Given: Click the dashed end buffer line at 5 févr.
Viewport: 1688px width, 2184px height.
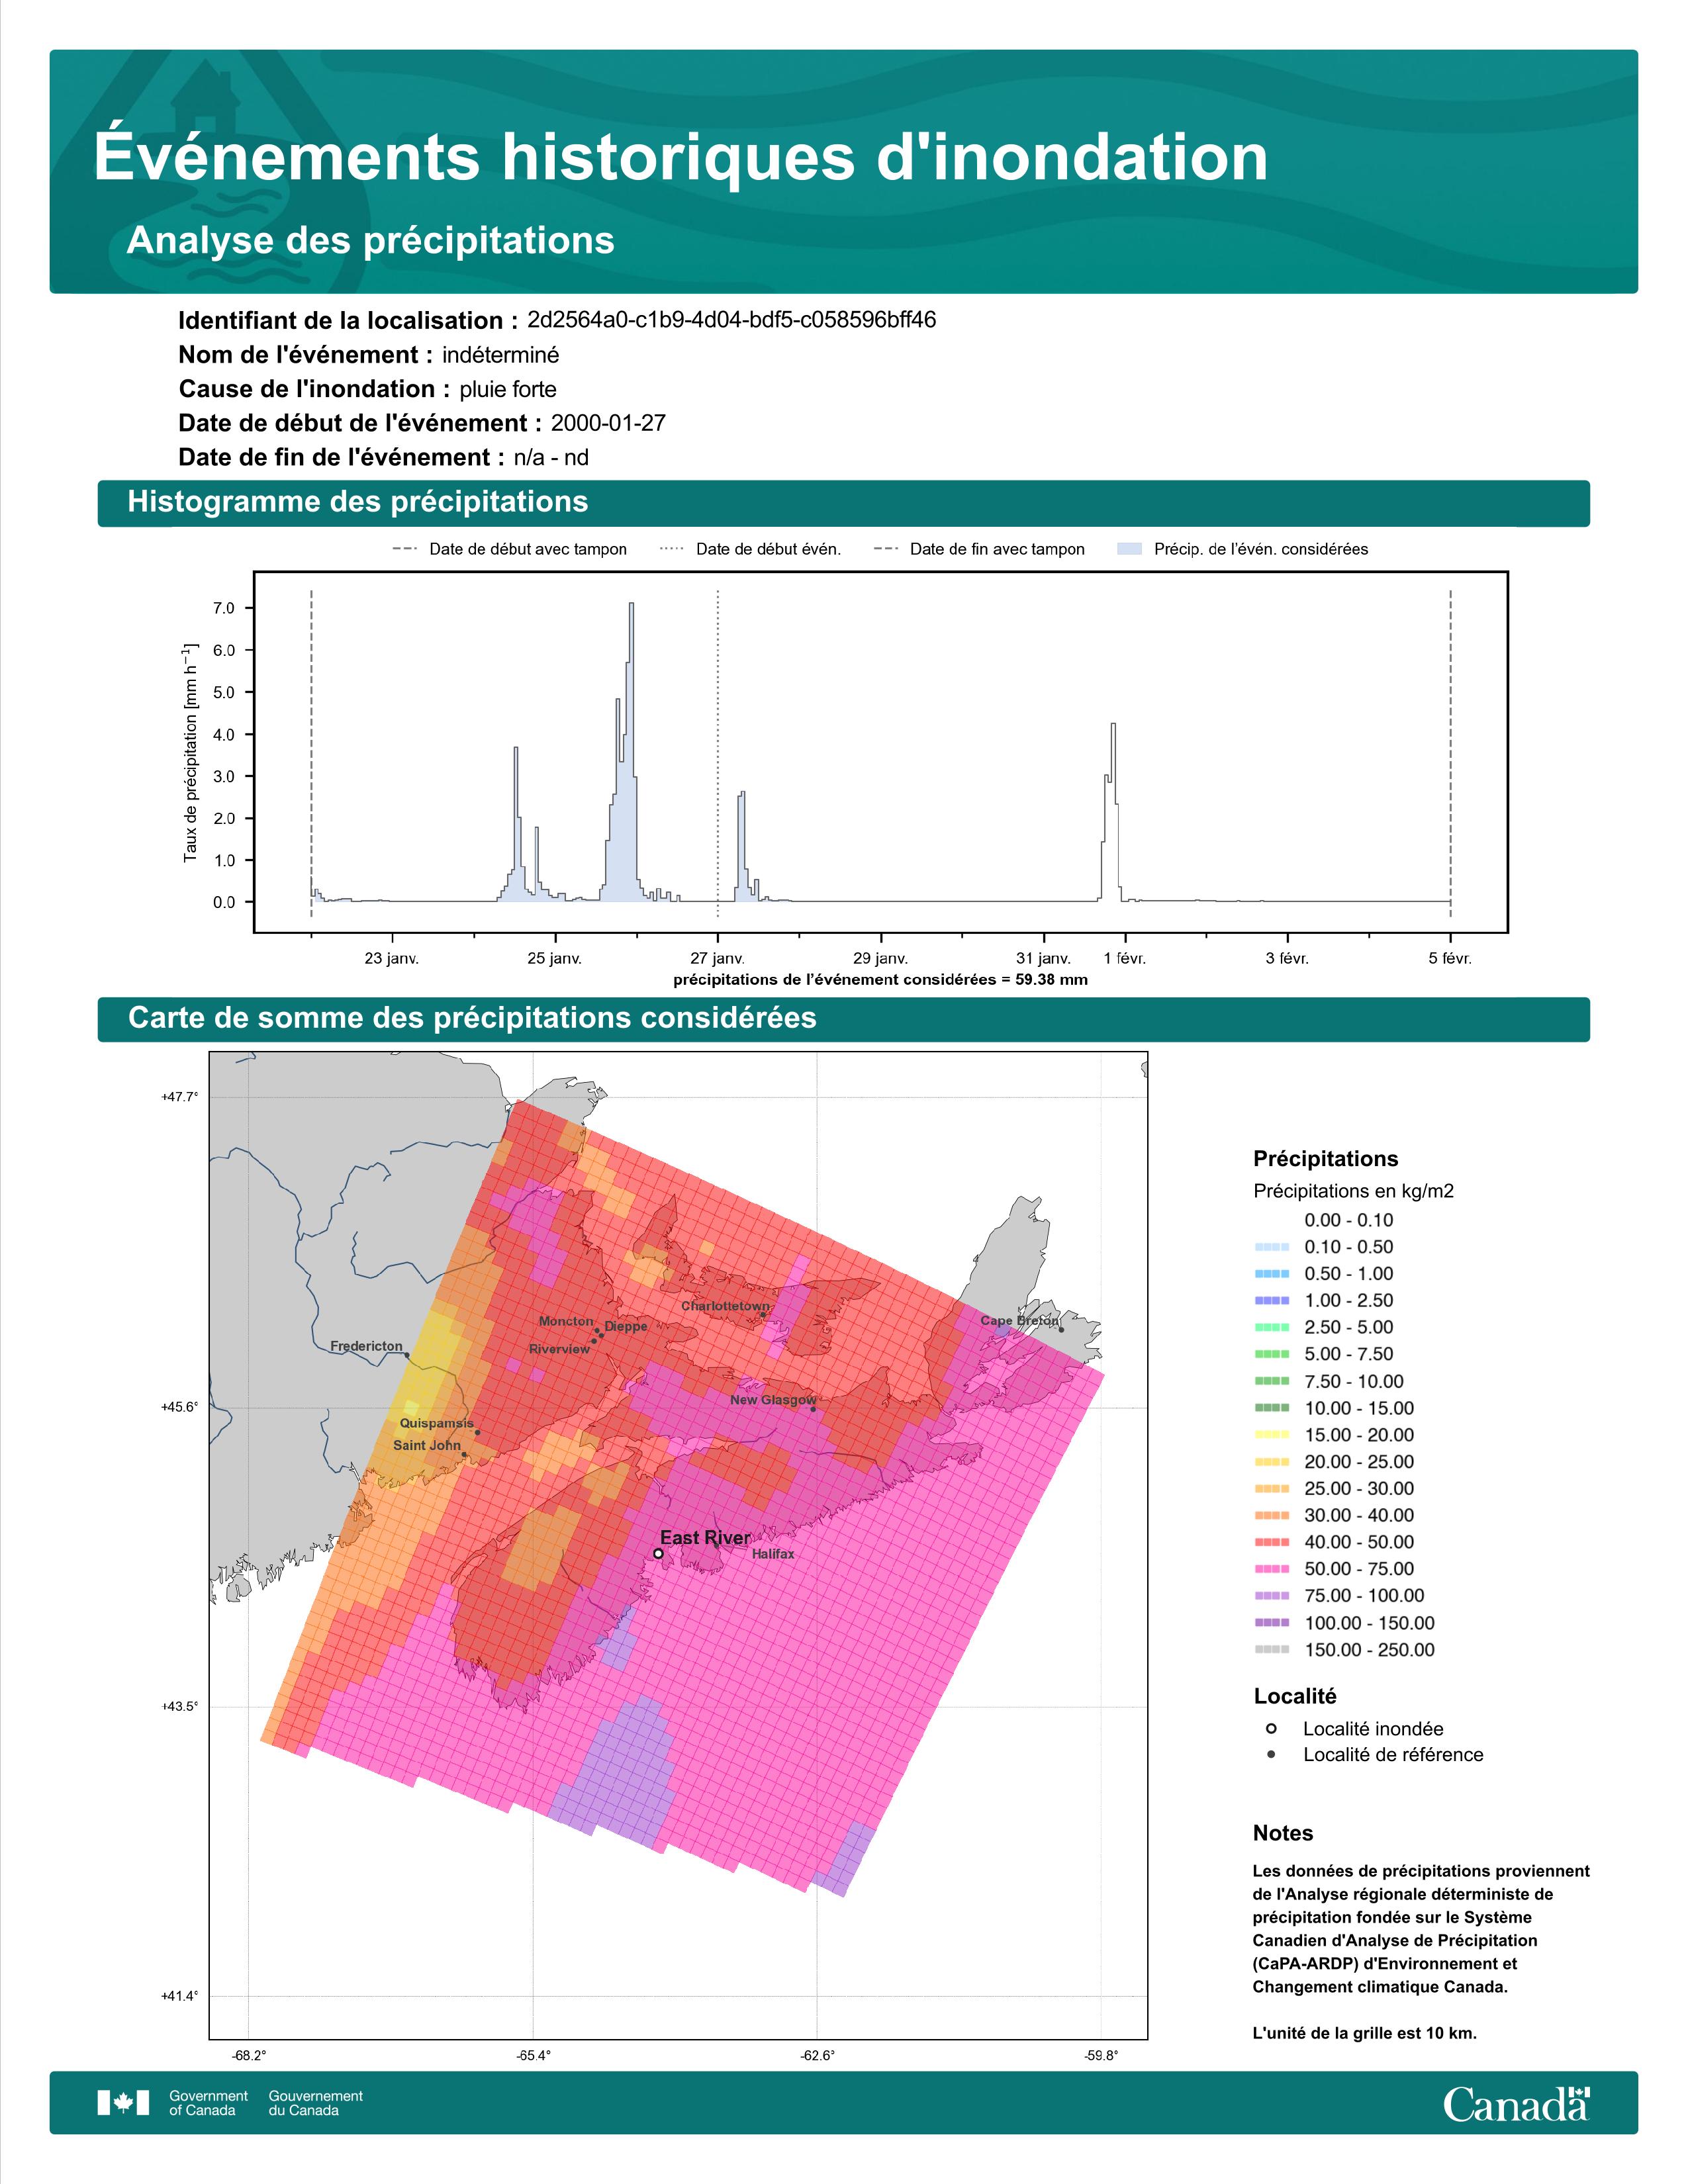Looking at the screenshot, I should (1450, 753).
